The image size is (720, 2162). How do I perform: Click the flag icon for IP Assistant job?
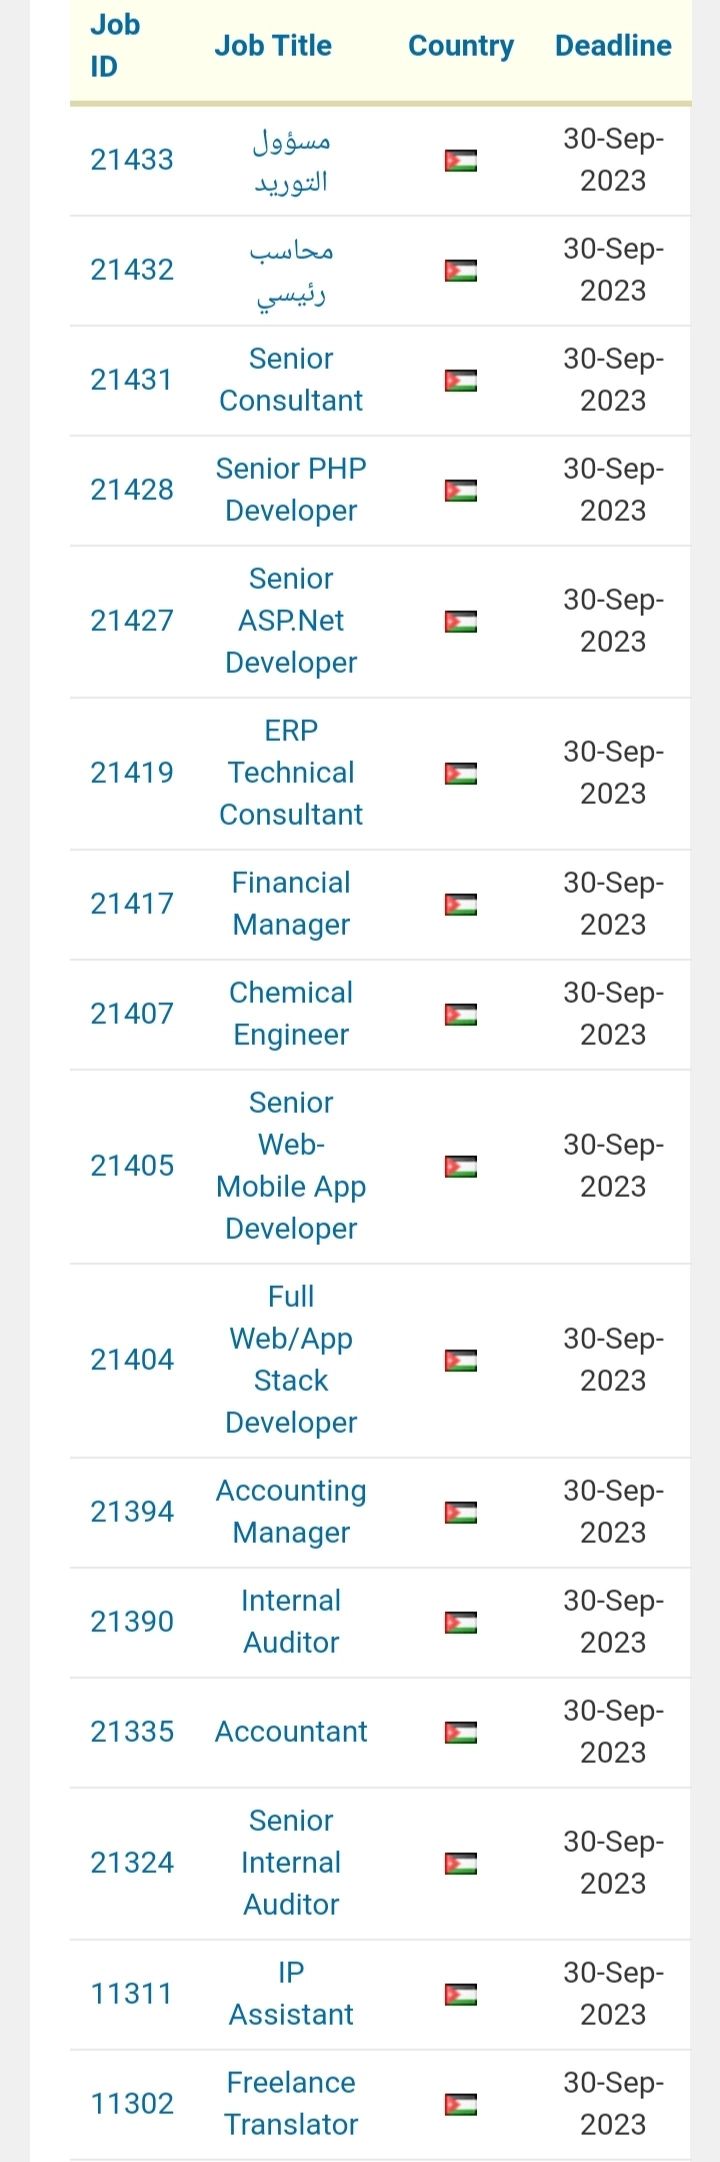click(x=461, y=1994)
